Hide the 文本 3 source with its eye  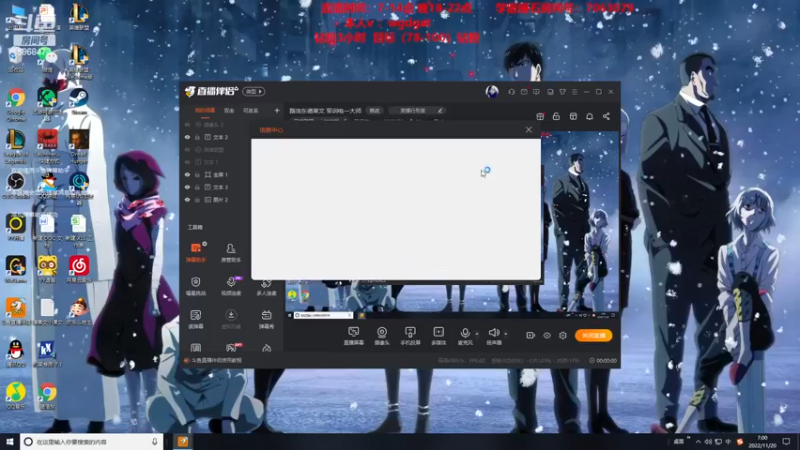coord(187,187)
